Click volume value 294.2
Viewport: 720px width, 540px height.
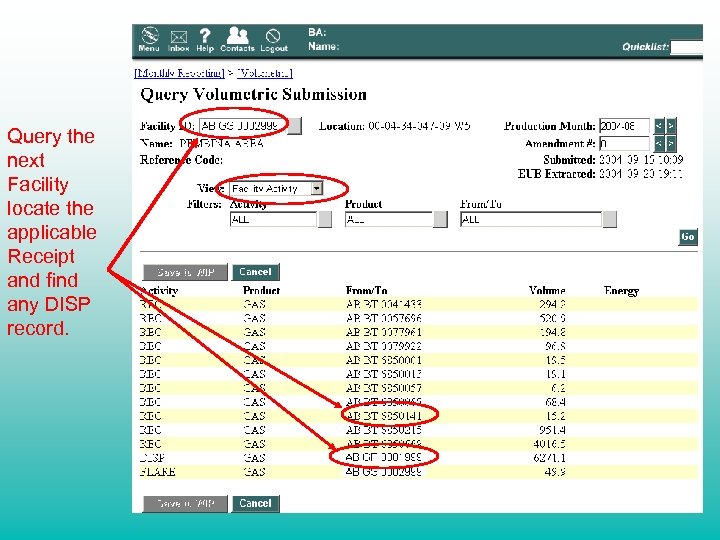click(x=552, y=304)
